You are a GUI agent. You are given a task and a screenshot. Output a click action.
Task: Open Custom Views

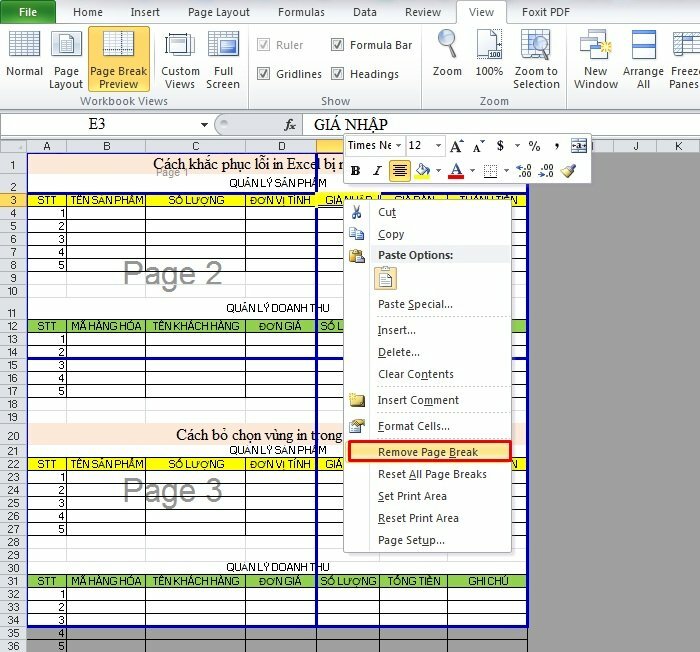(x=180, y=58)
